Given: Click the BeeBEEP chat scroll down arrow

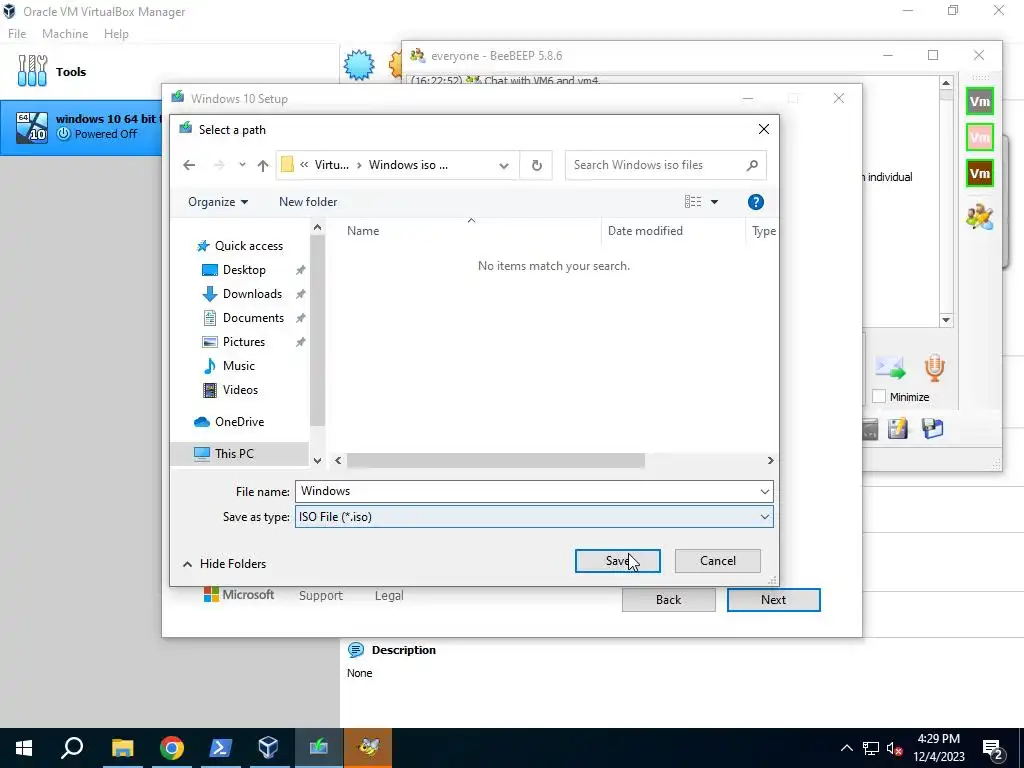Looking at the screenshot, I should point(946,320).
